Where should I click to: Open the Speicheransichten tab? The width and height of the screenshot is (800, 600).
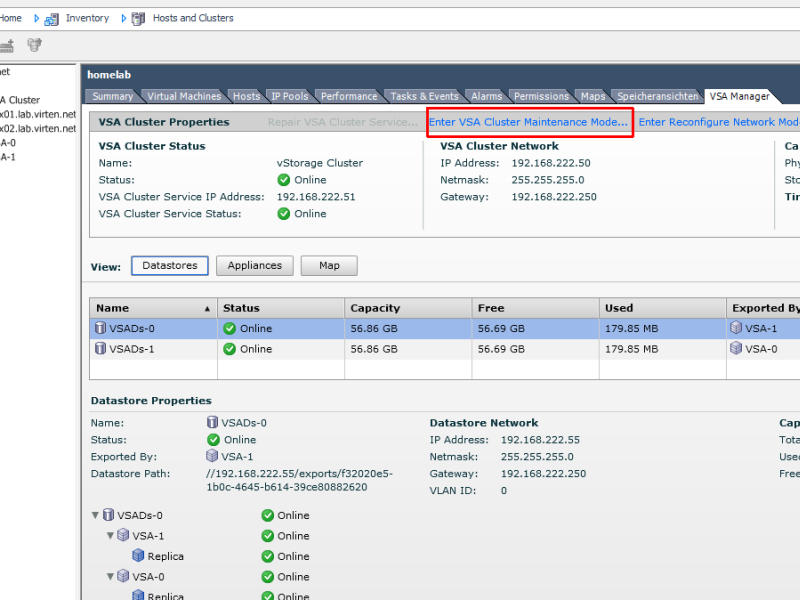click(657, 96)
